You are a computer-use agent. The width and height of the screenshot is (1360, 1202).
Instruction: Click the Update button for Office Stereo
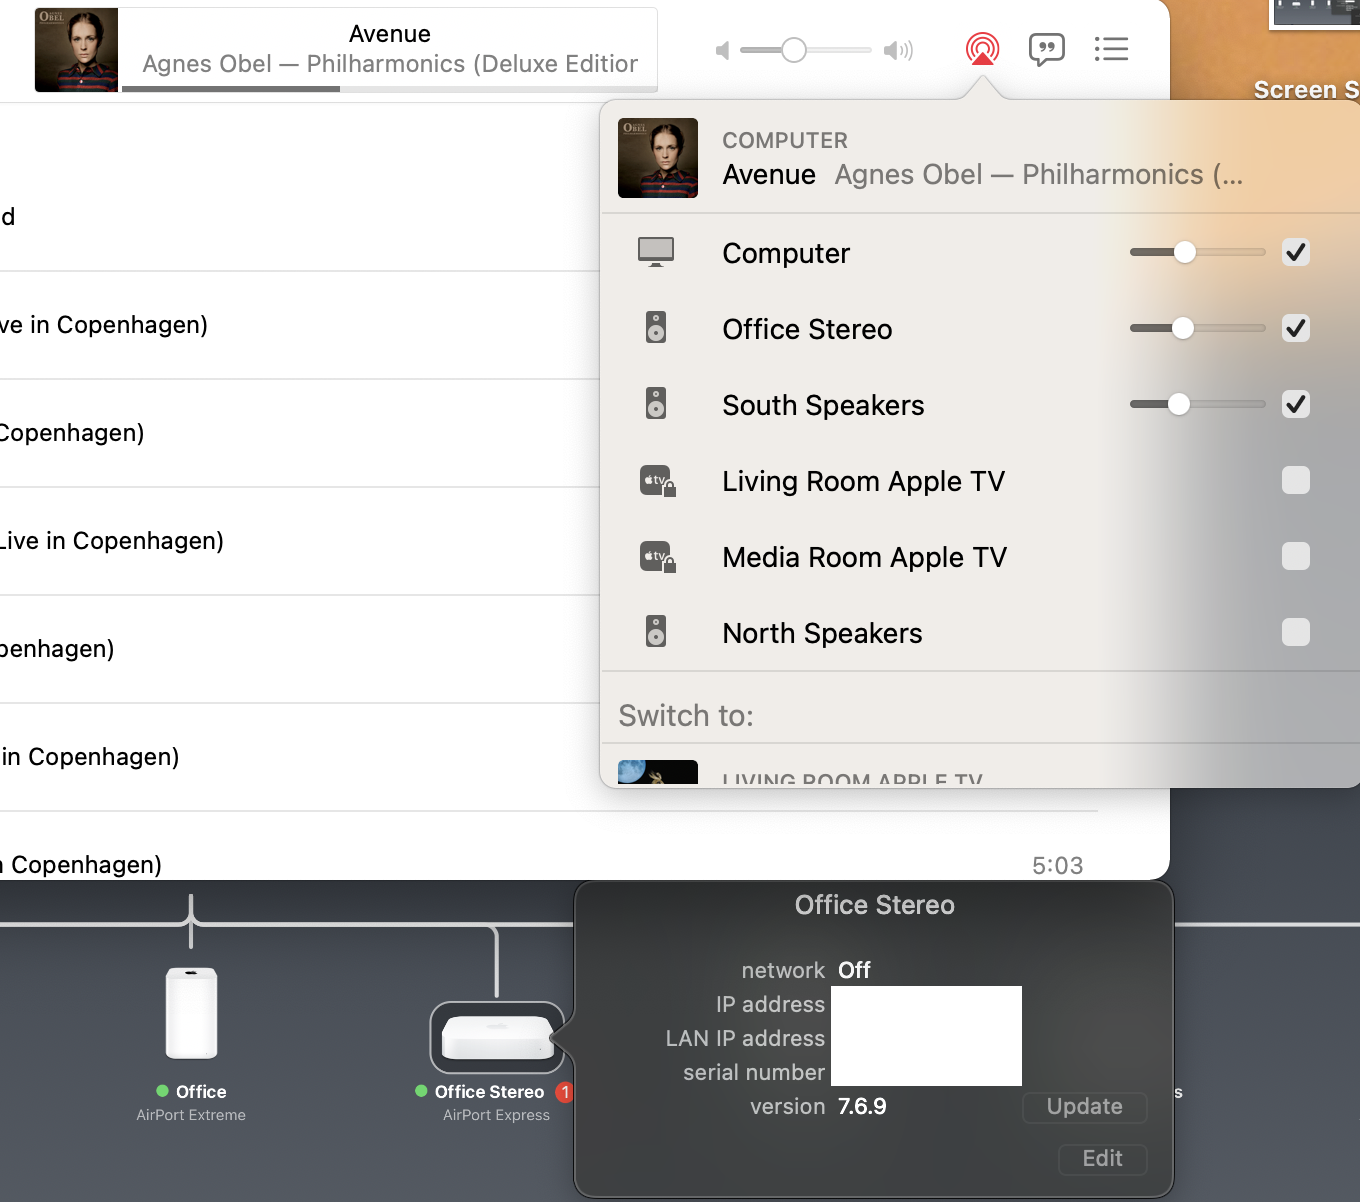[1084, 1107]
